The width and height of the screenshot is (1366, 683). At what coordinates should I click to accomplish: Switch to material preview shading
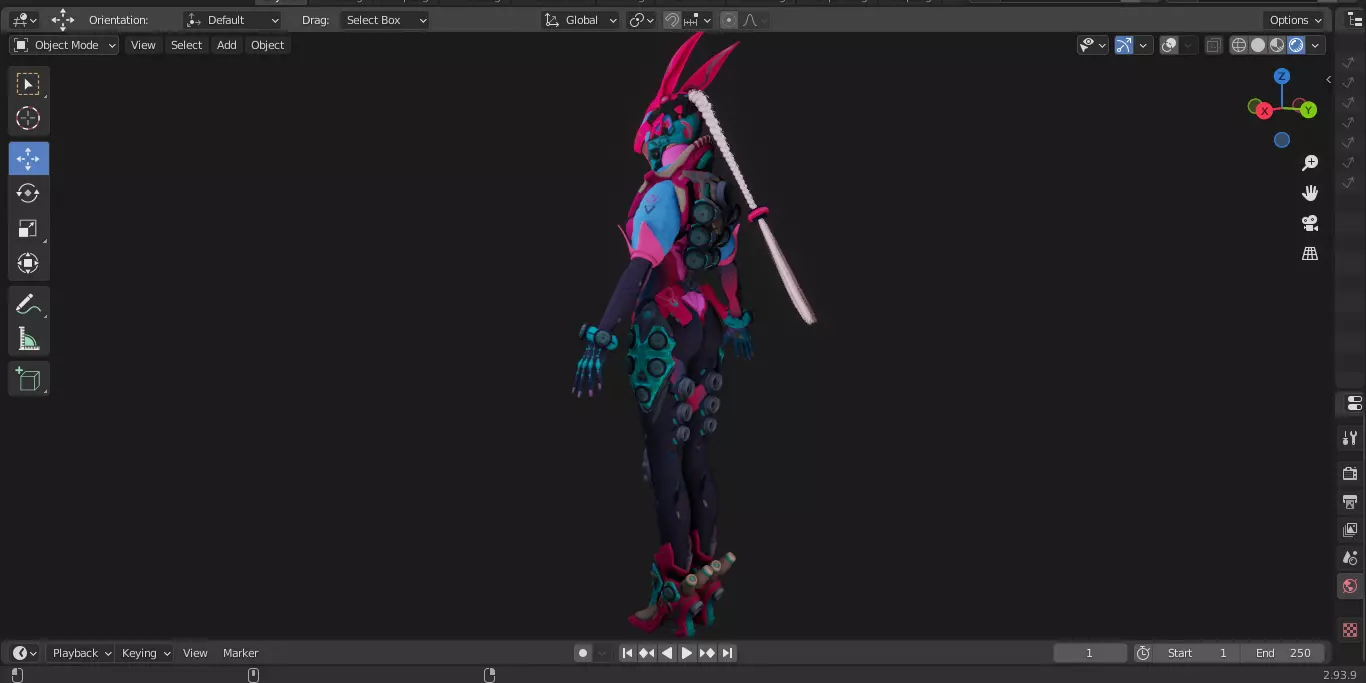click(1277, 45)
